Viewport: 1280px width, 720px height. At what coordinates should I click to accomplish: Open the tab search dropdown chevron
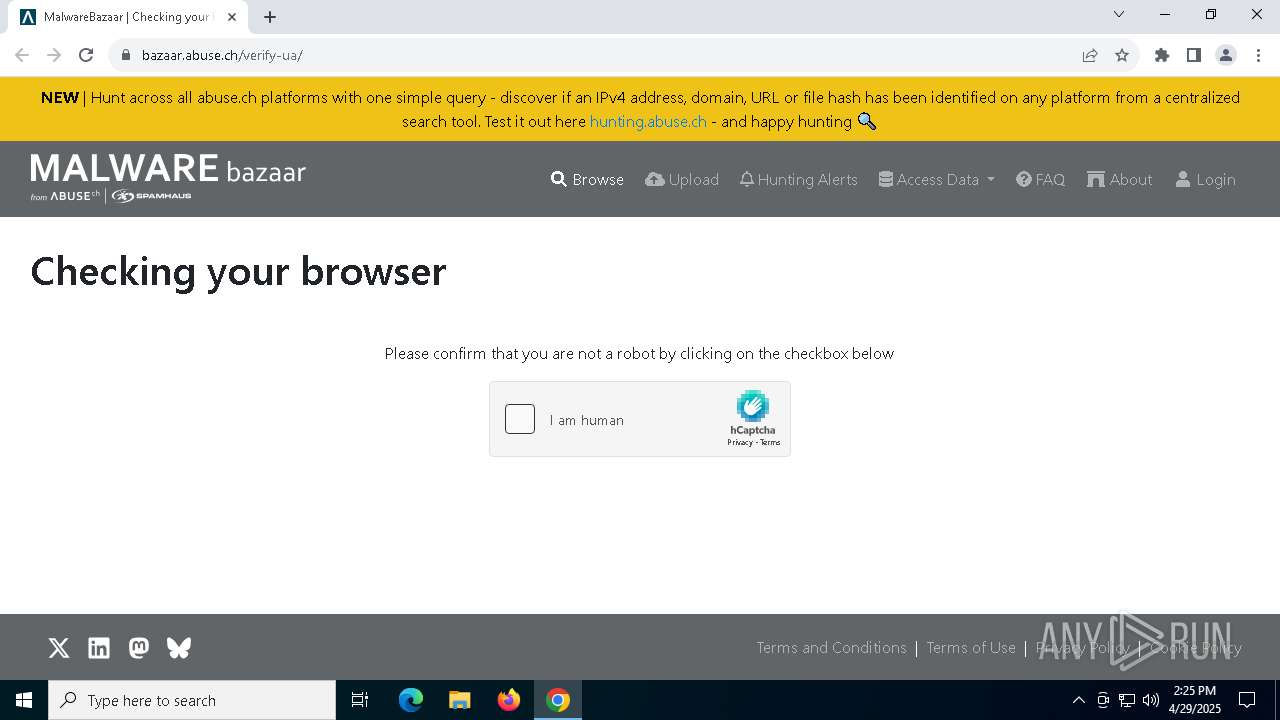coord(1119,14)
